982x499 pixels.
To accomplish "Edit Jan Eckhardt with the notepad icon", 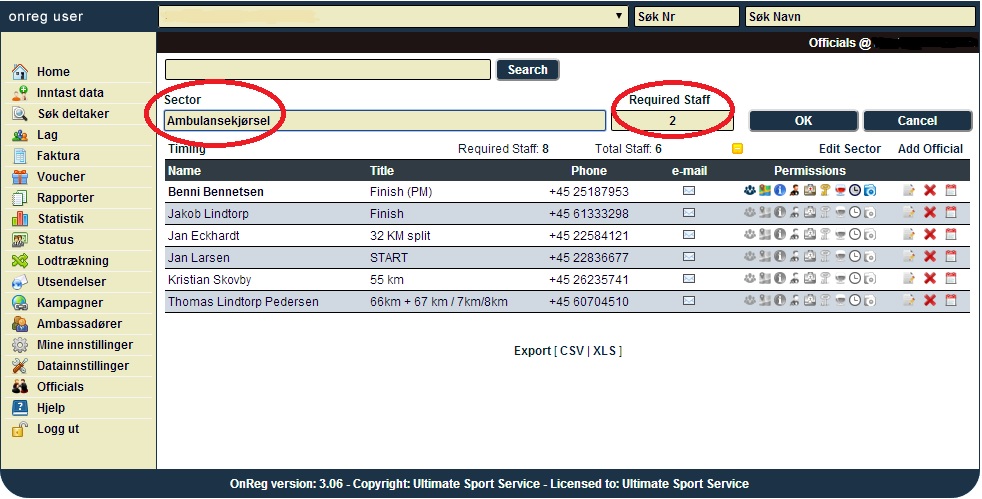I will point(909,234).
